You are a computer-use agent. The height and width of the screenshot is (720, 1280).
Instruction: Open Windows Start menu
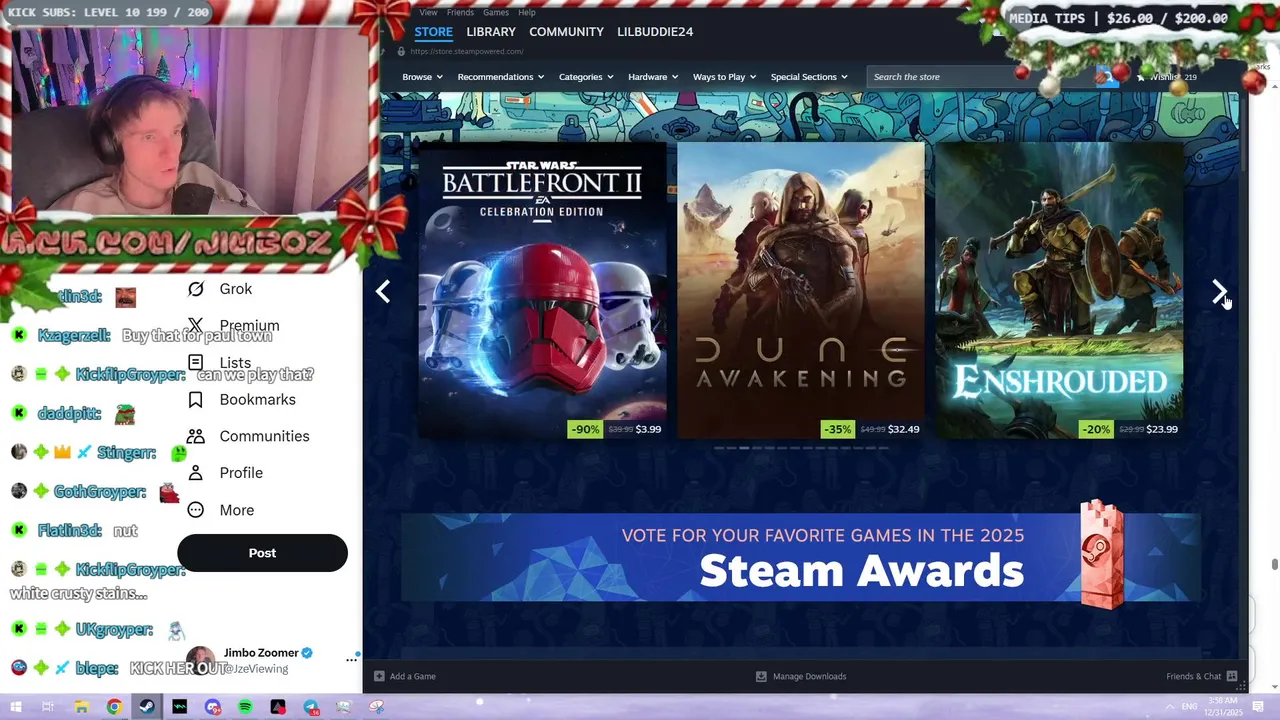[15, 707]
